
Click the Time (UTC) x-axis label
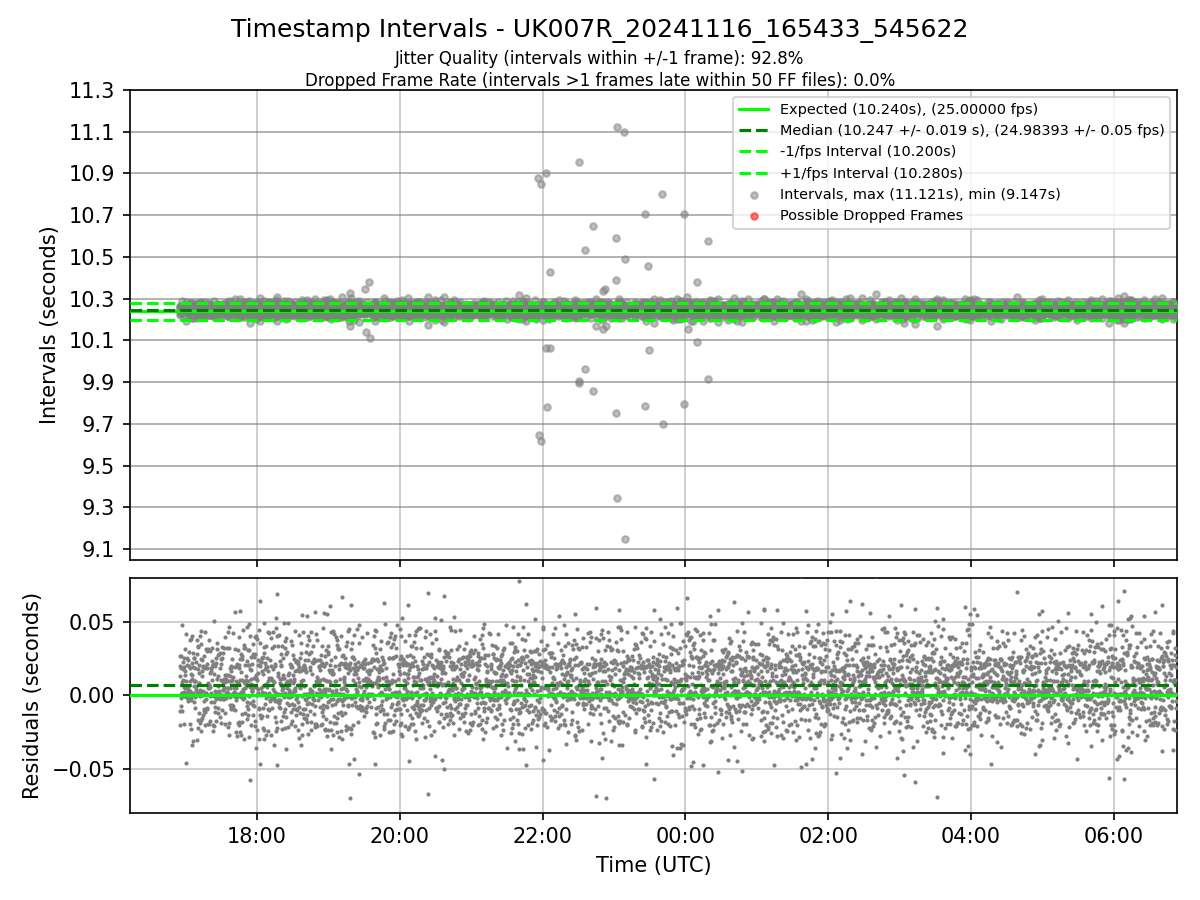[653, 865]
